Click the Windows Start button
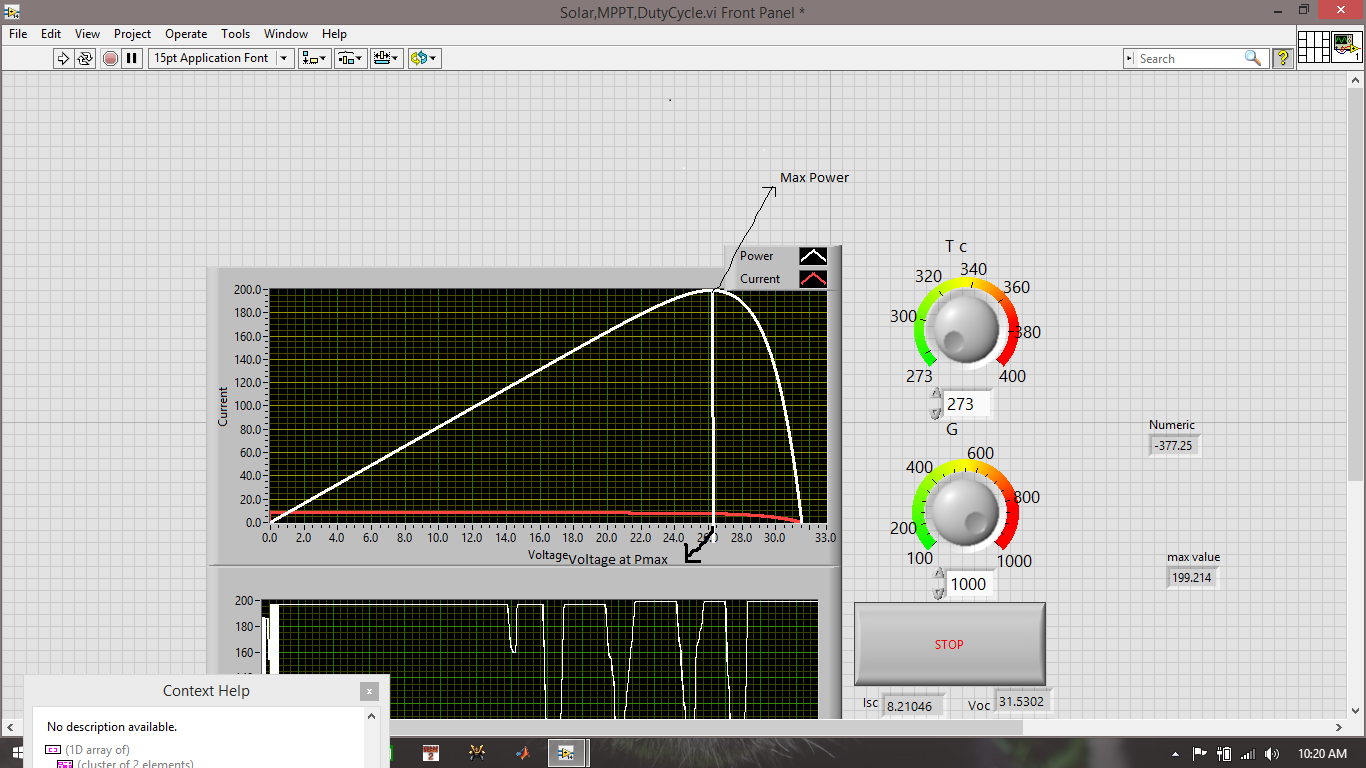Viewport: 1366px width, 768px height. click(18, 753)
